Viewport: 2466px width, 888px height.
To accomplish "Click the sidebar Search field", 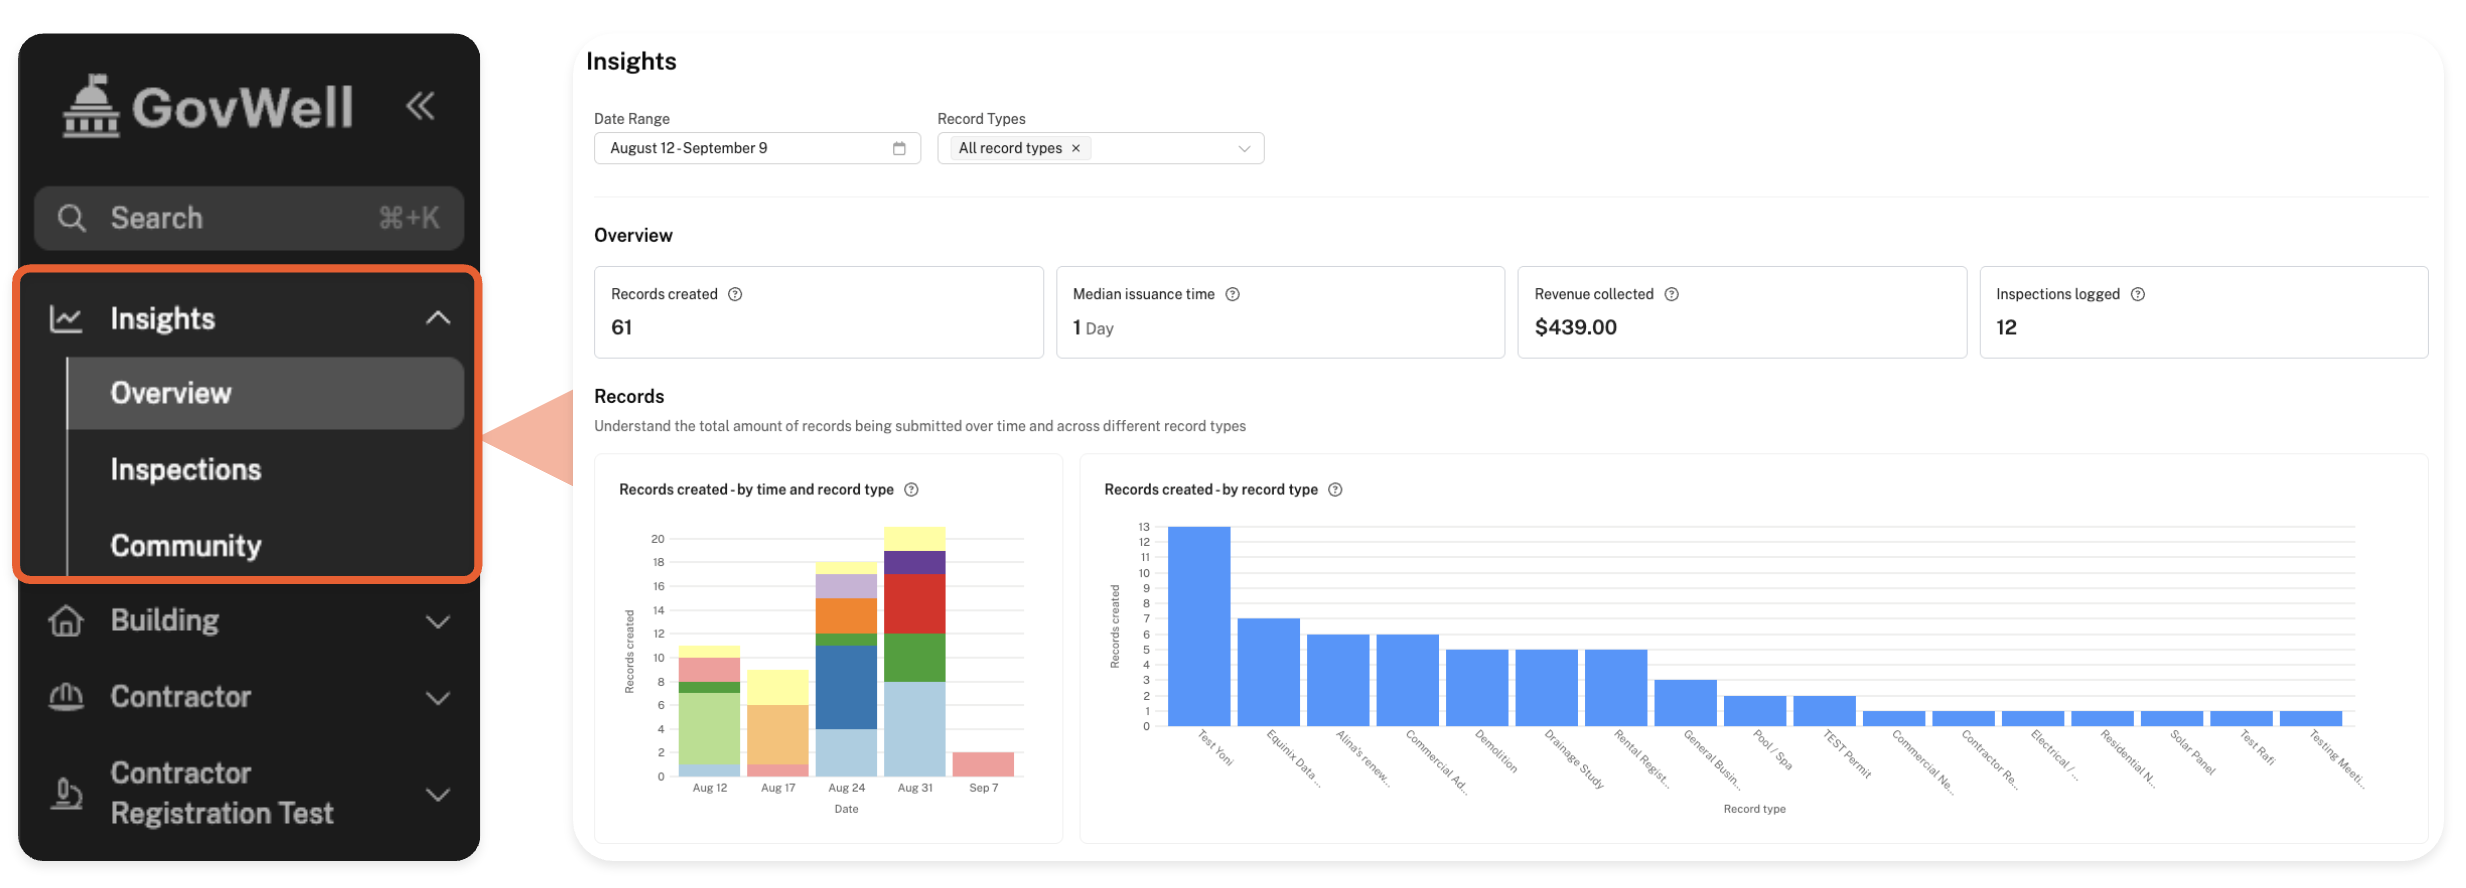I will [x=248, y=218].
